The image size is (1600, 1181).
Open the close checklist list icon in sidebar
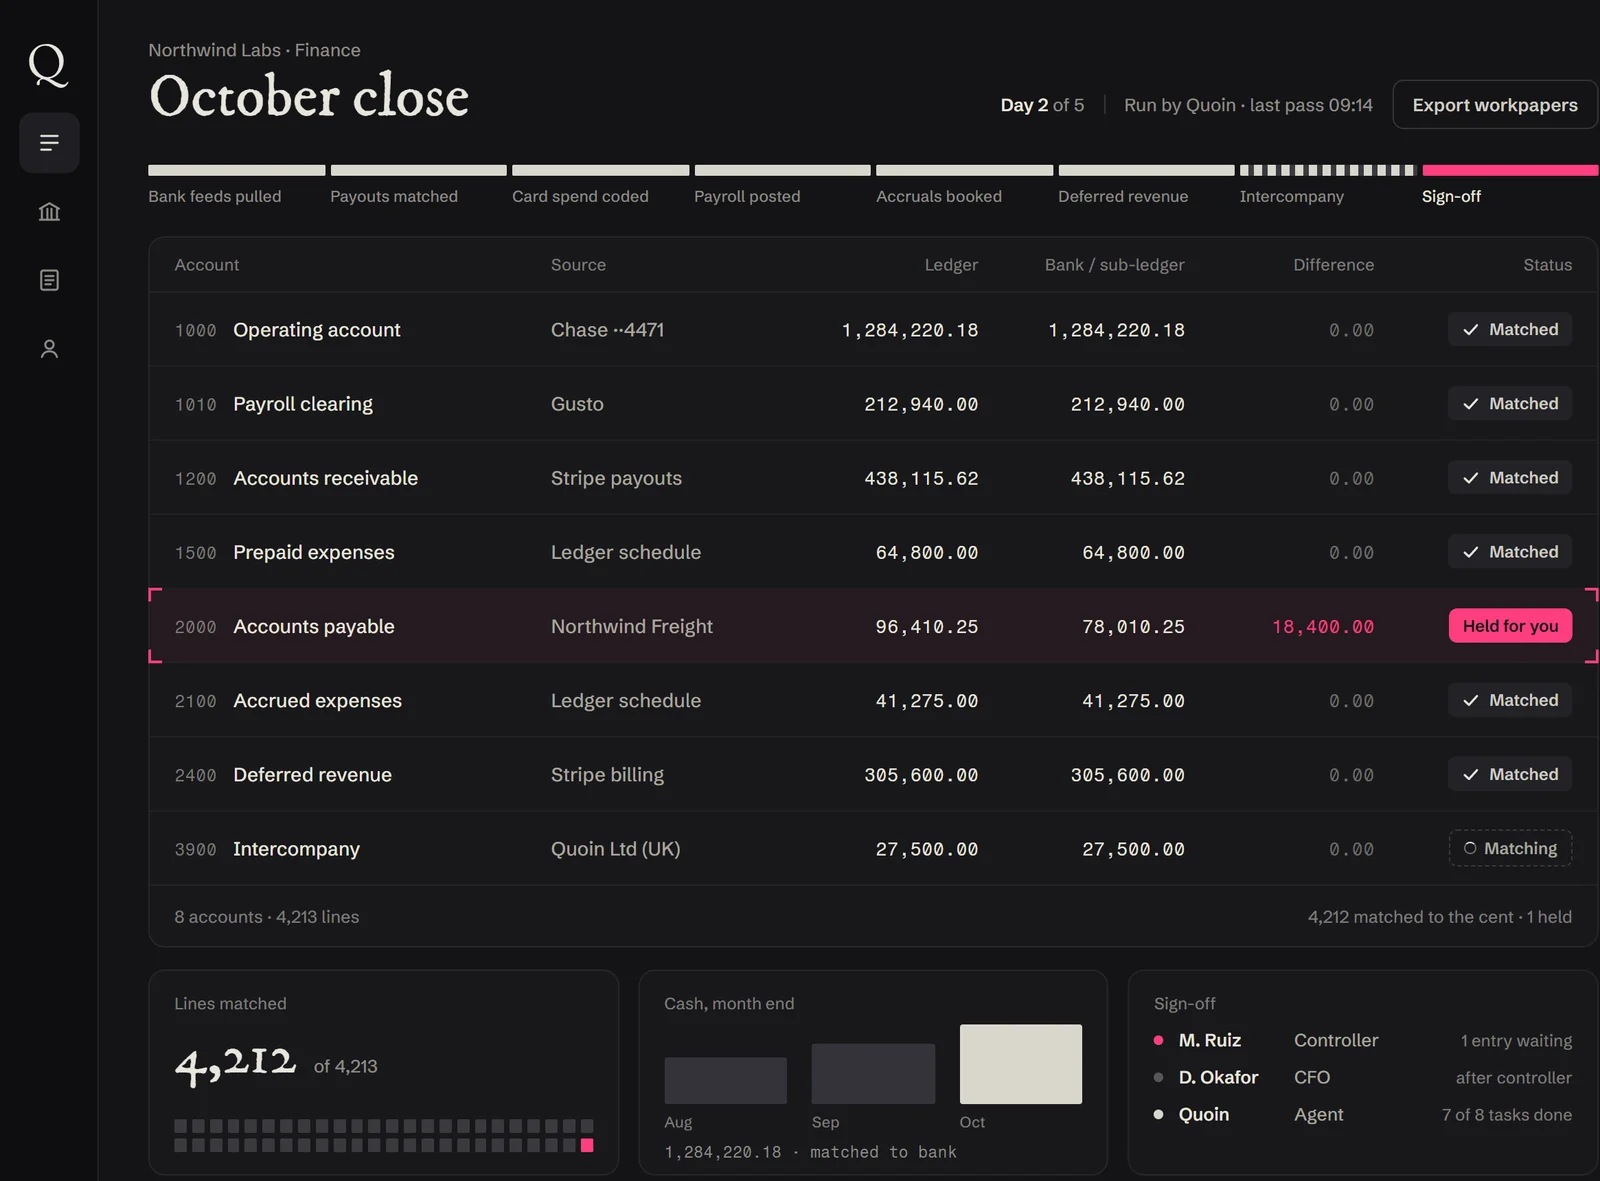click(49, 143)
